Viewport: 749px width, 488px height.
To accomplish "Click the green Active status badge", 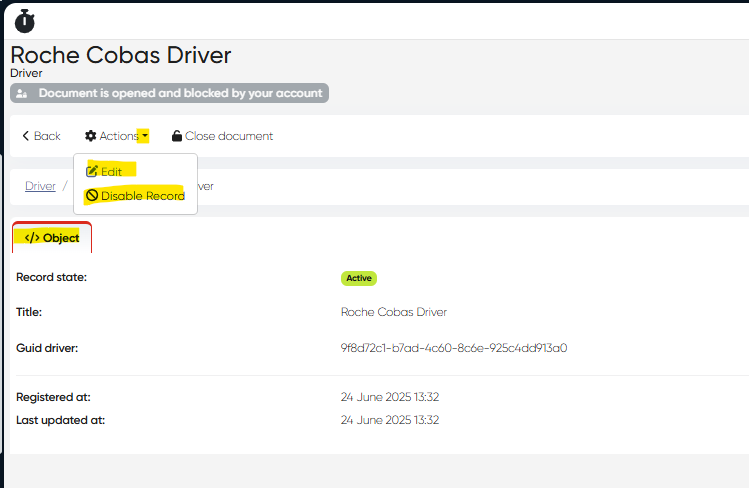I will coord(359,278).
